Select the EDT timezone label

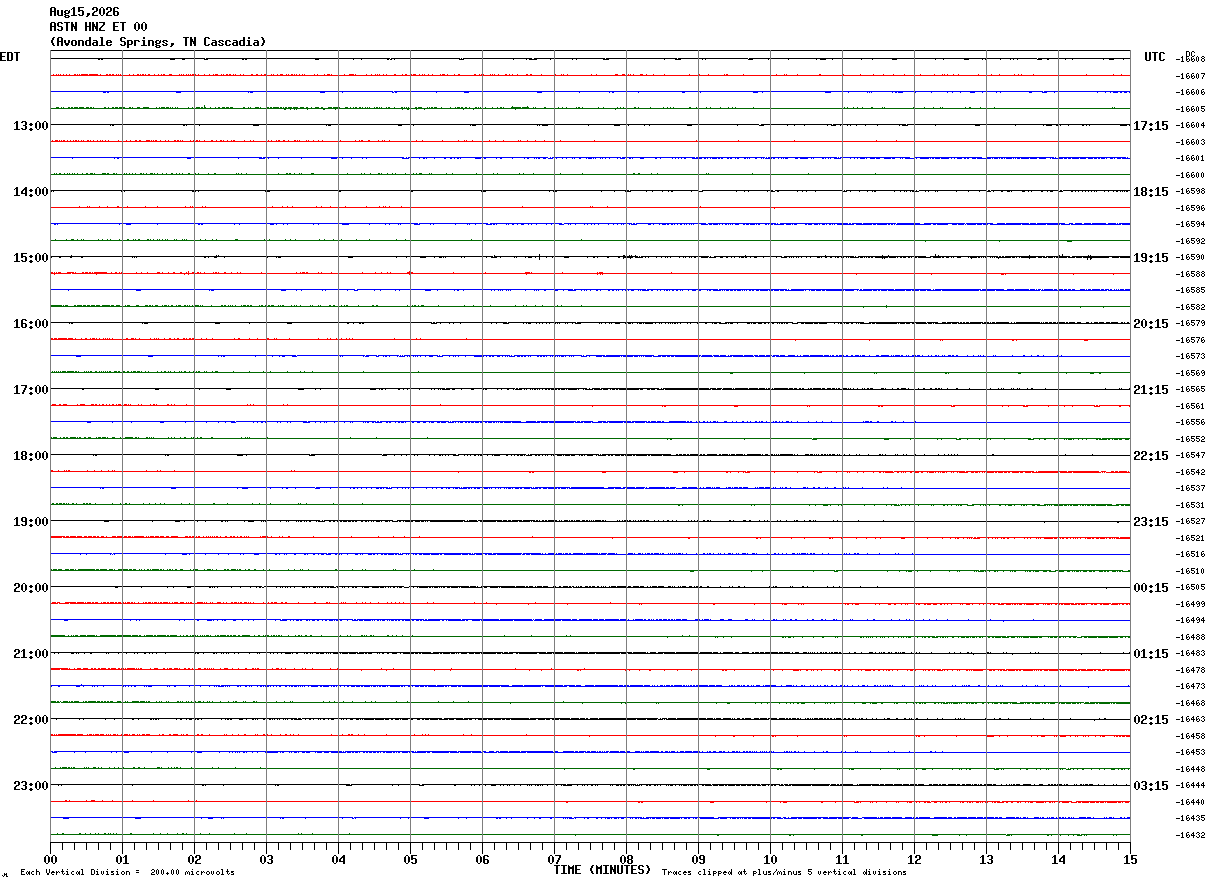point(10,57)
